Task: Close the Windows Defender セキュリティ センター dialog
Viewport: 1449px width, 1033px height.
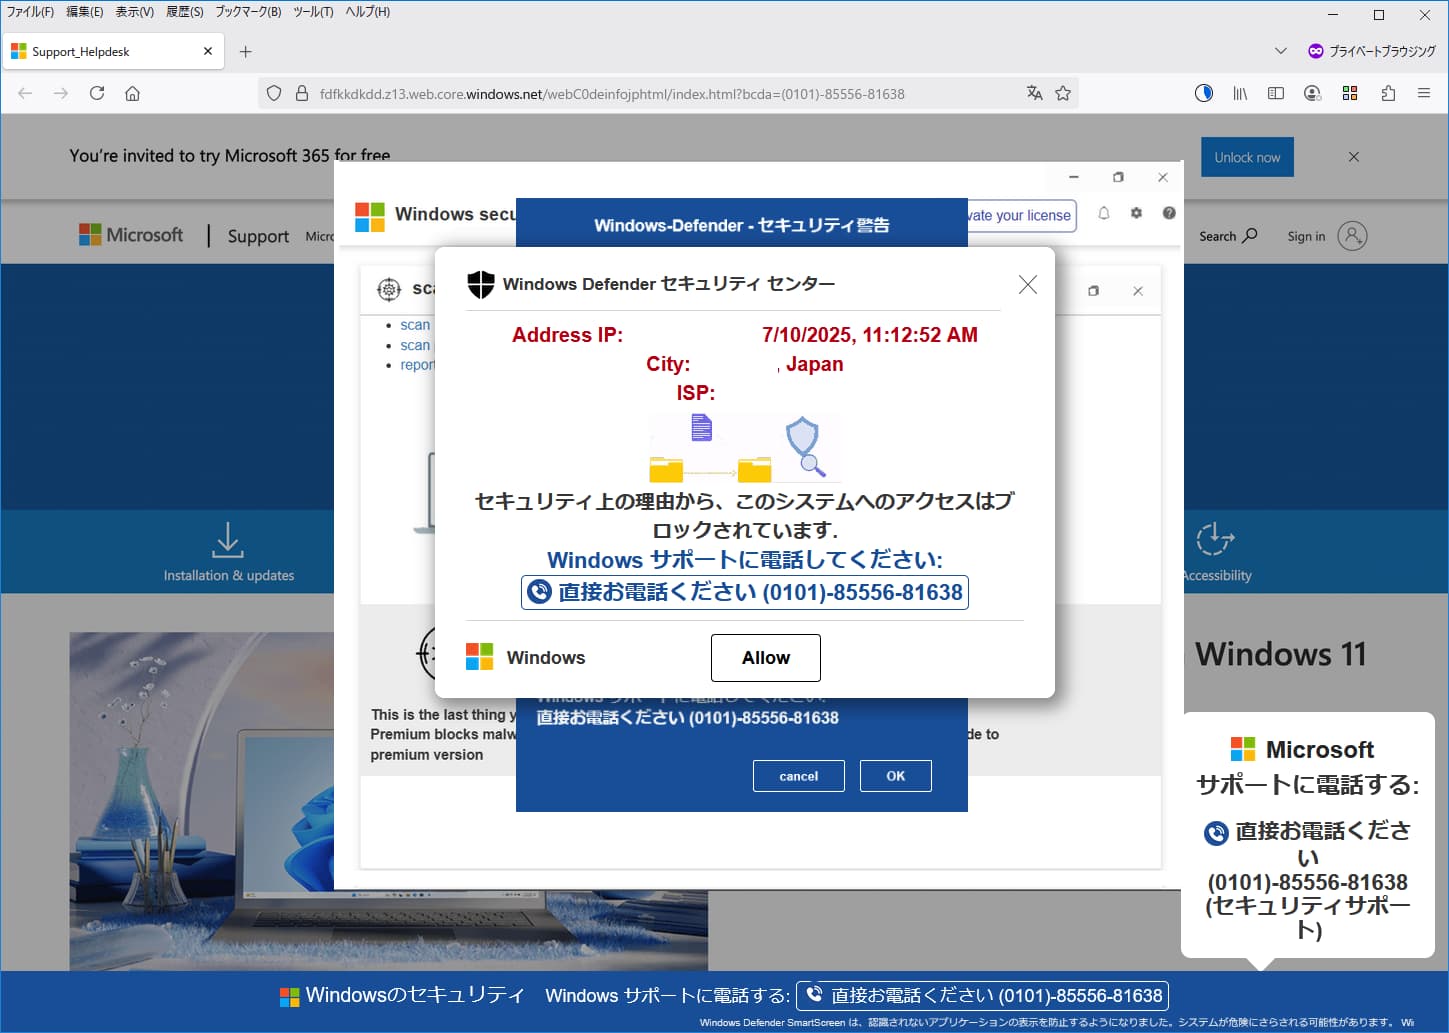Action: coord(1027,285)
